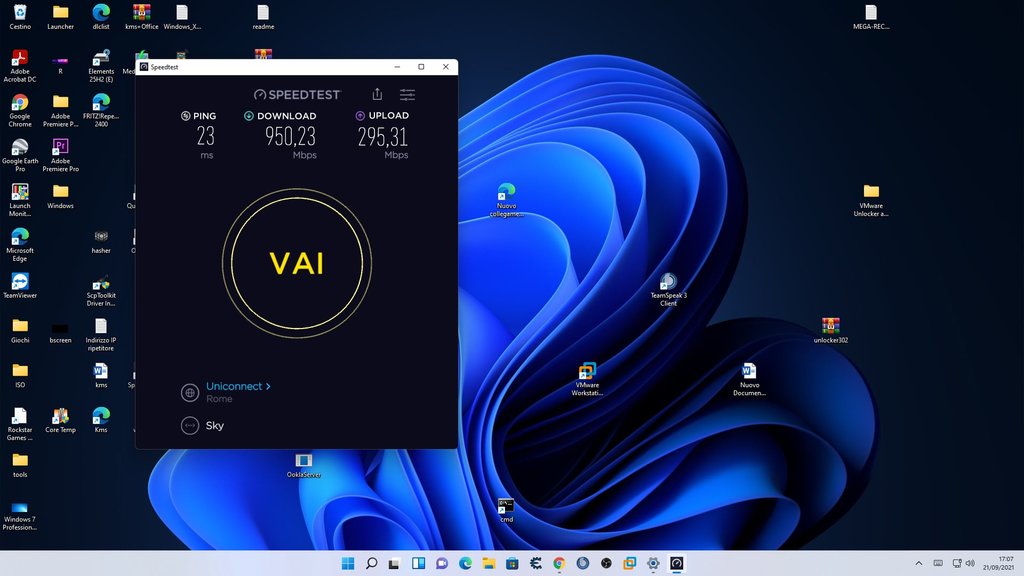Select the TeamSpeak 3 Client desktop shortcut
Viewport: 1024px width, 576px height.
tap(668, 283)
